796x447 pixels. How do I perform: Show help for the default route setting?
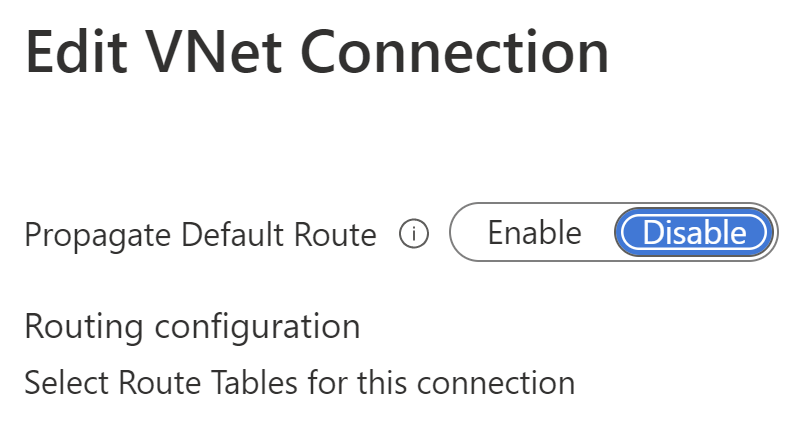point(414,235)
